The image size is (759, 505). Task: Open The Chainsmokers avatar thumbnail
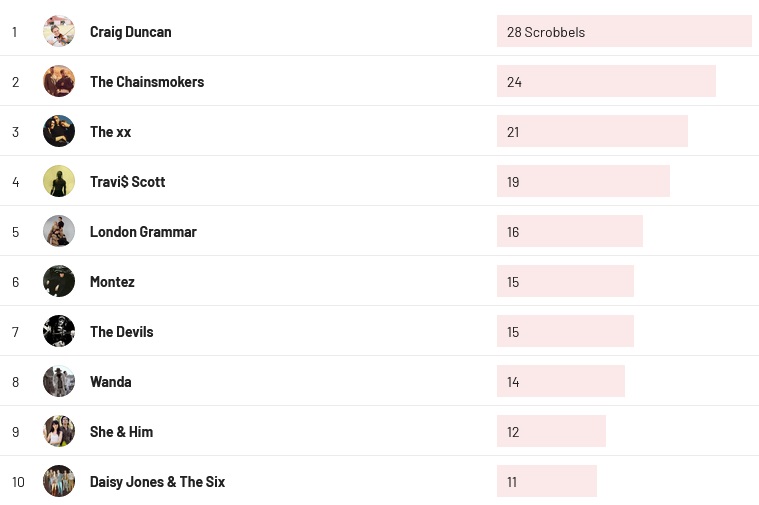(x=59, y=81)
